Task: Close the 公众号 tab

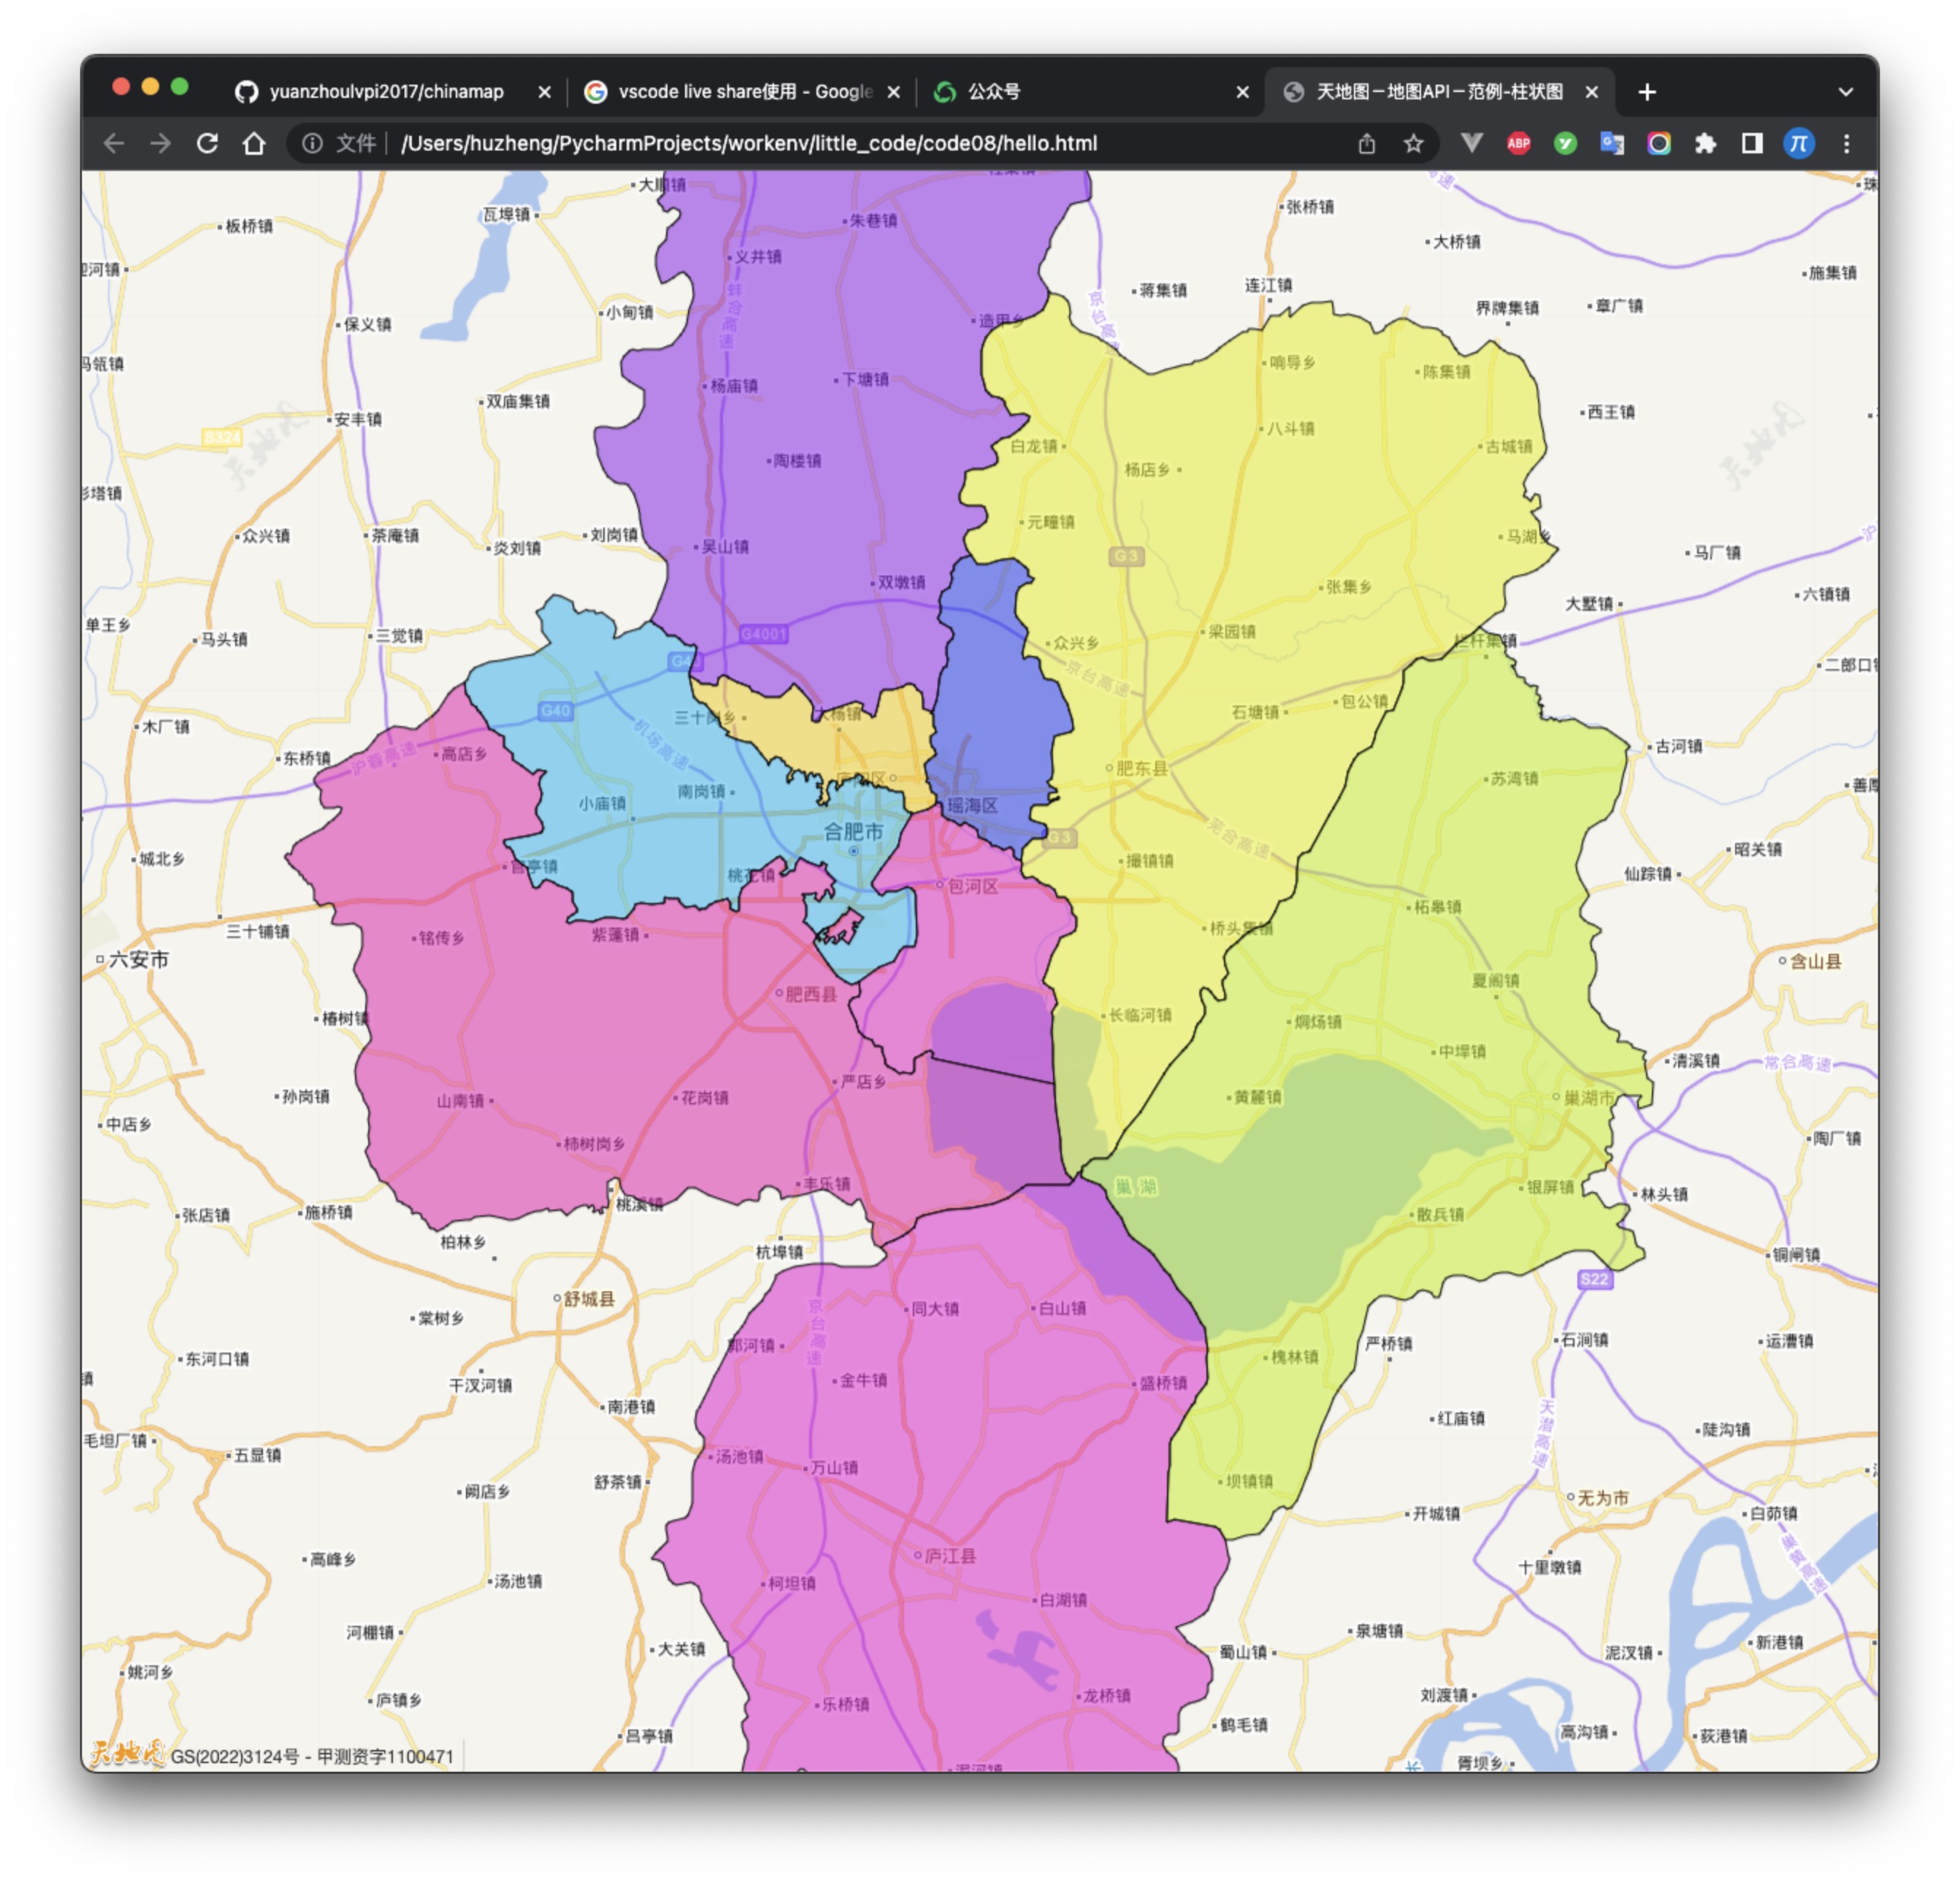Action: pyautogui.click(x=1242, y=91)
